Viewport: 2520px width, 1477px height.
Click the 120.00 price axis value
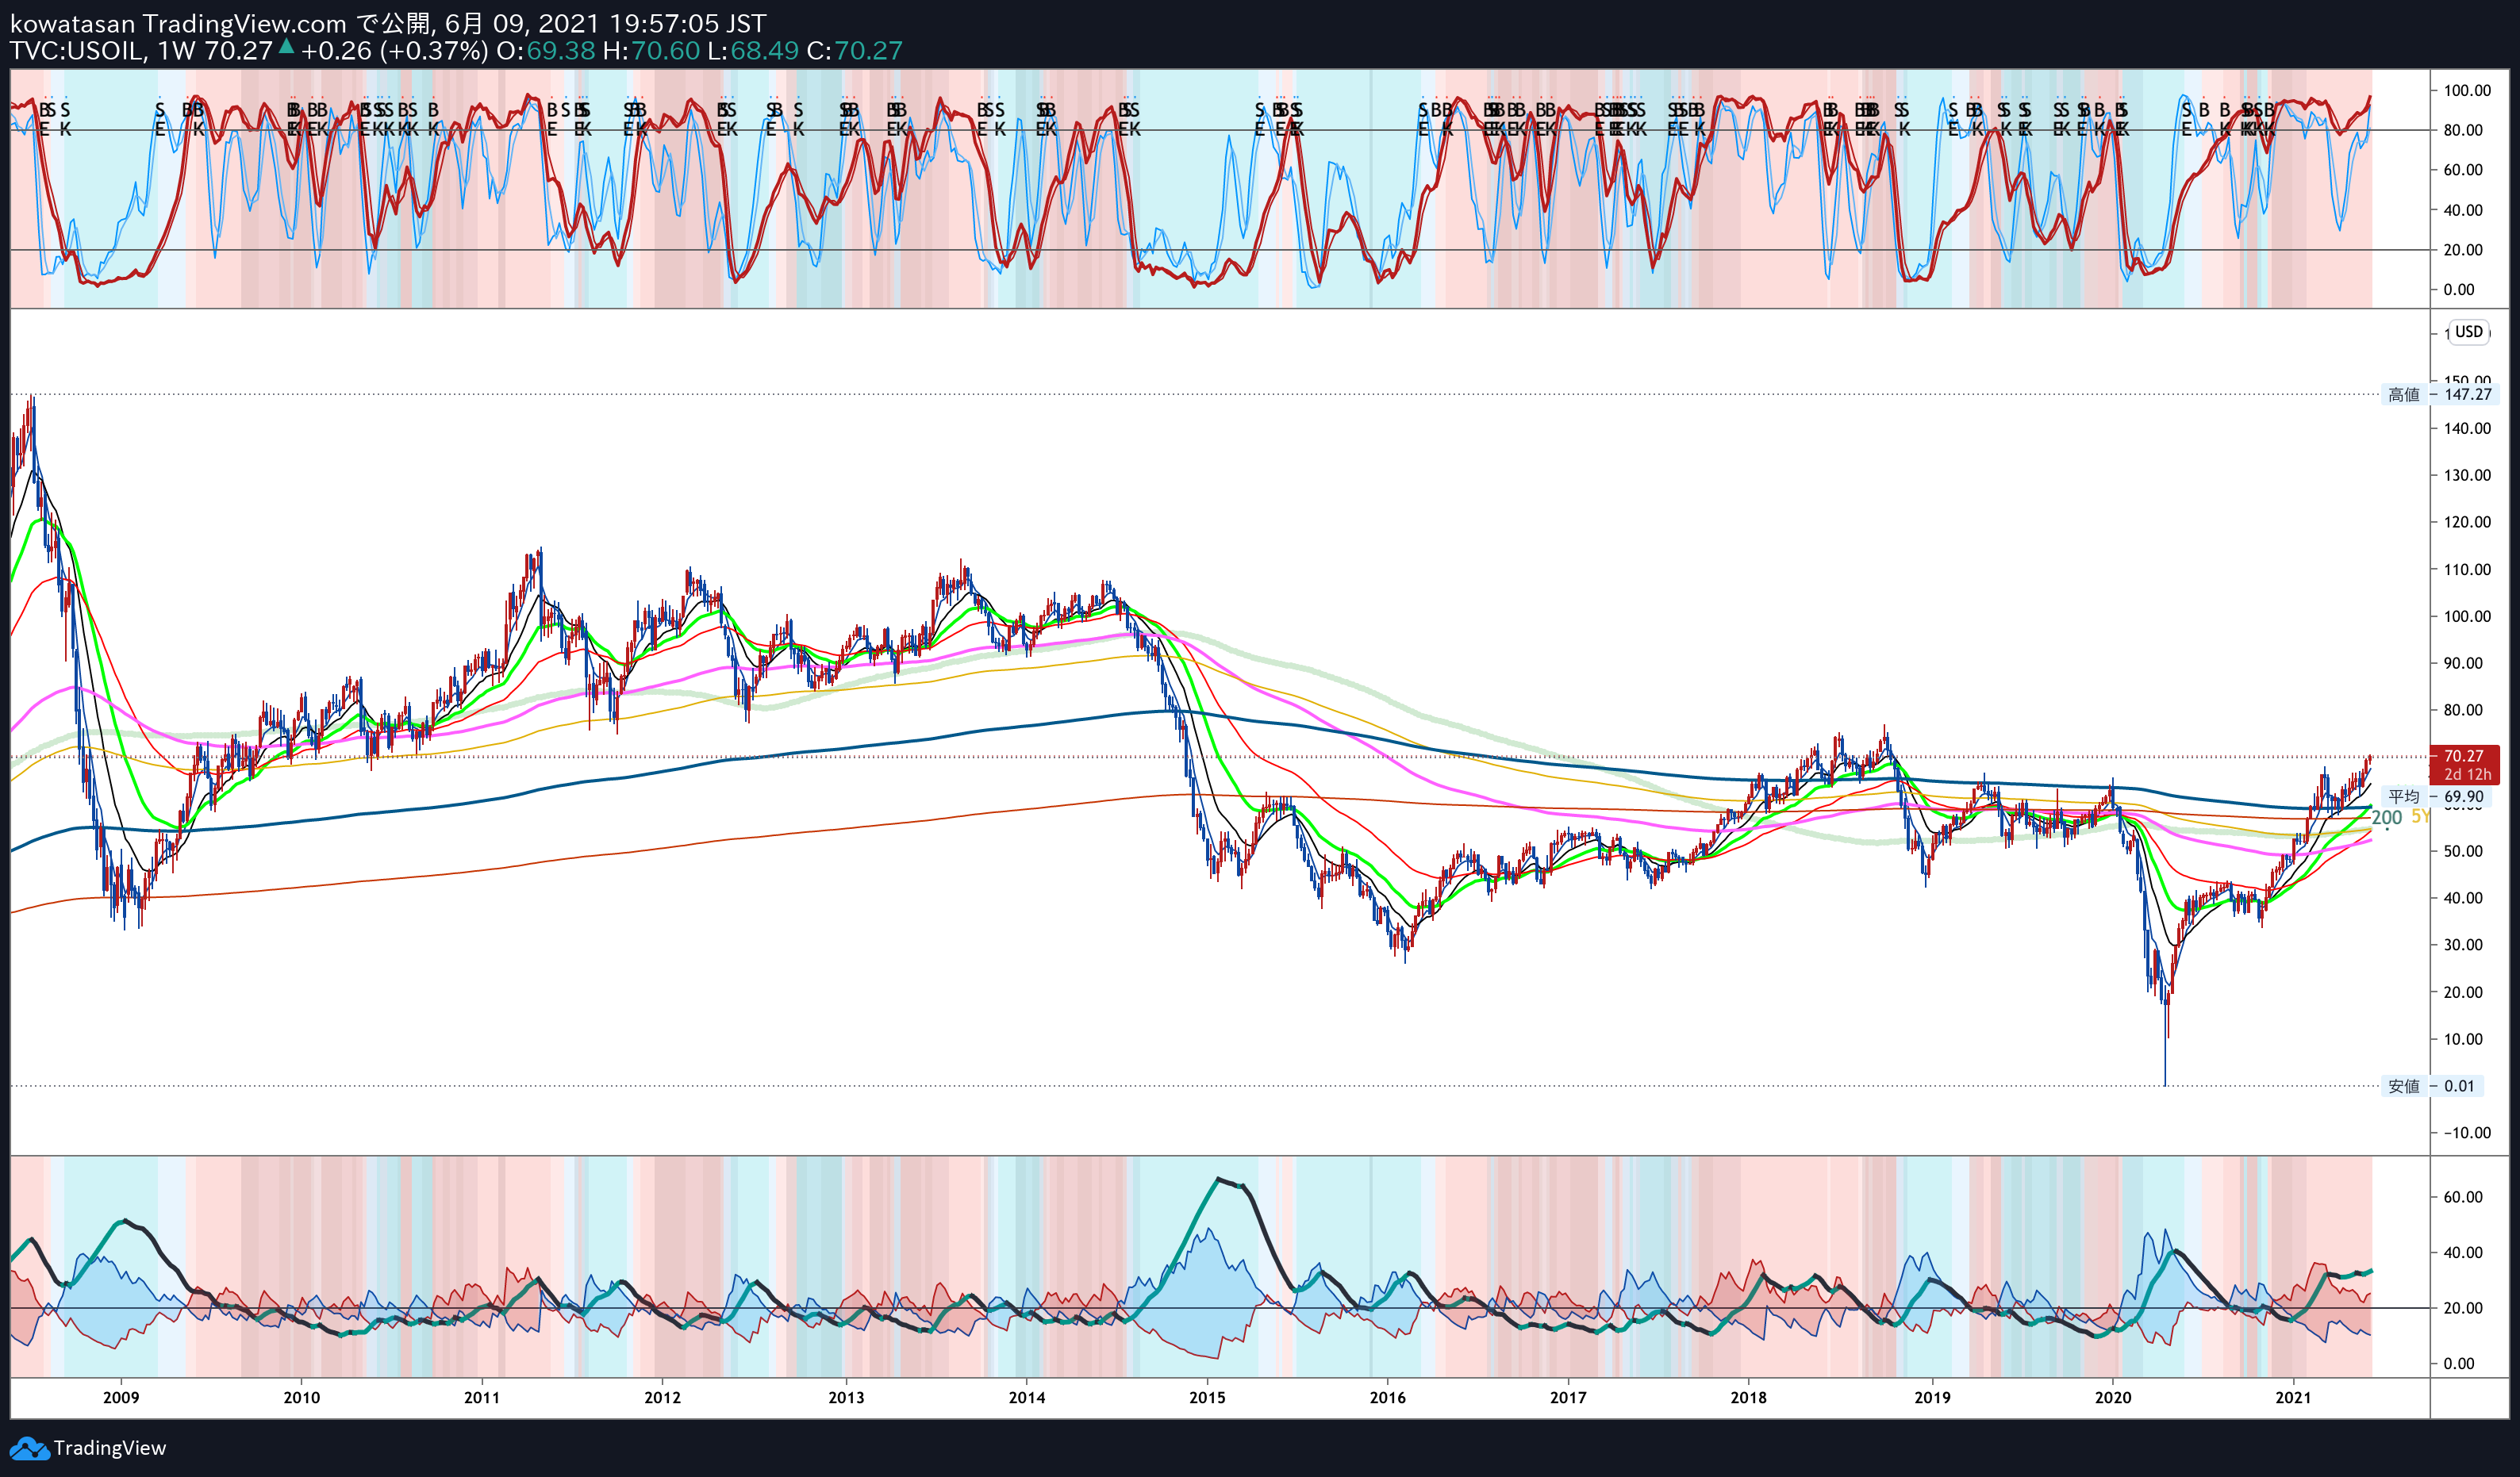pyautogui.click(x=2467, y=522)
